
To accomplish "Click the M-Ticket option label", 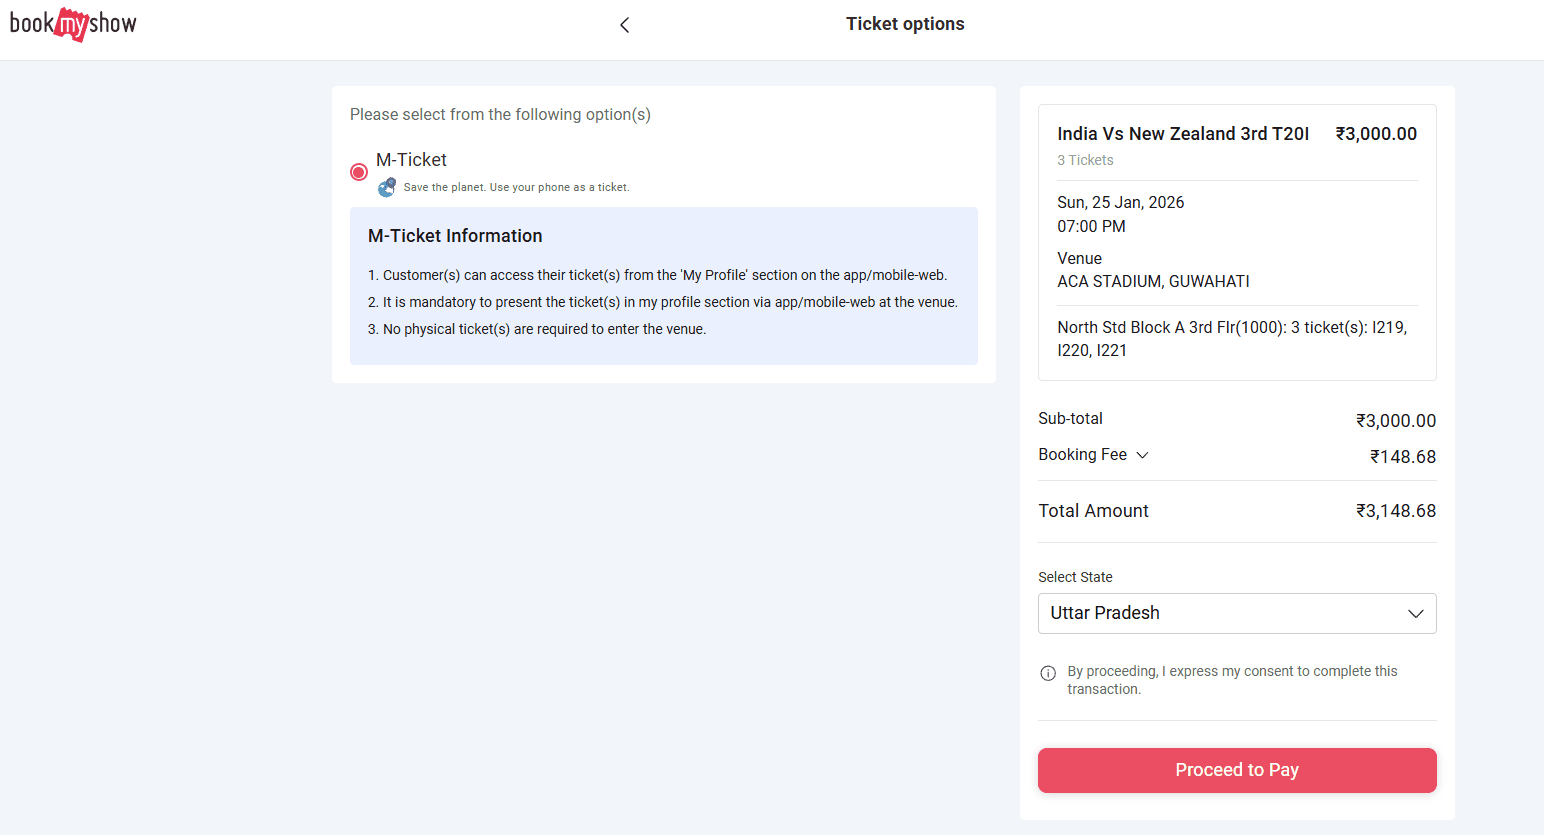I will (x=411, y=160).
